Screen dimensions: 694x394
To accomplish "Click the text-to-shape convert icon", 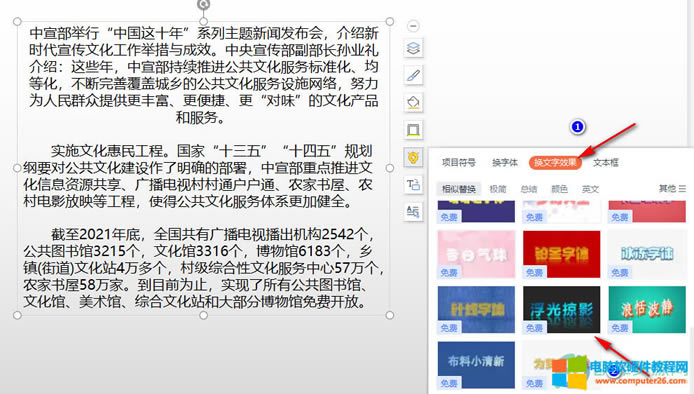I will (413, 185).
